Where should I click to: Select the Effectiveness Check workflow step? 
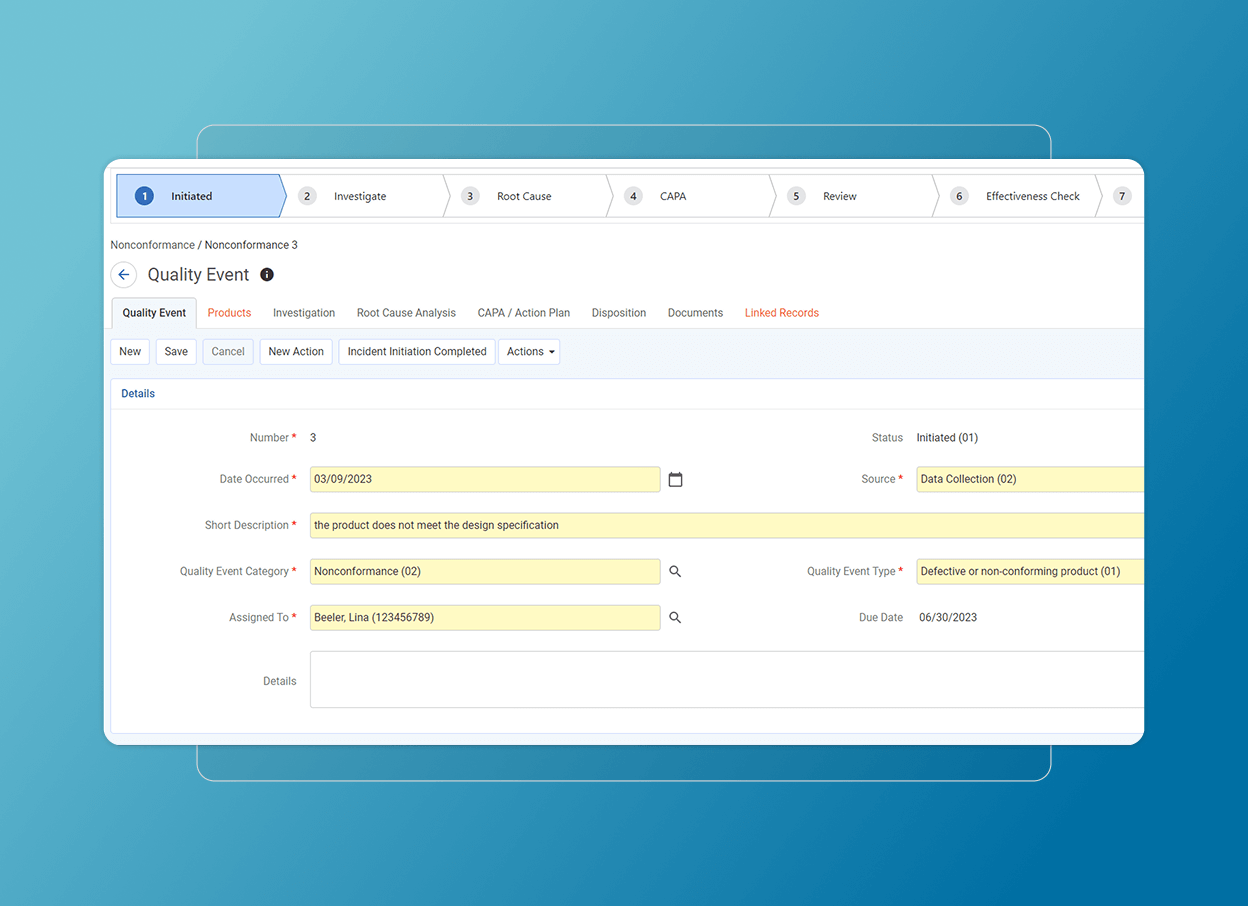(x=1032, y=196)
